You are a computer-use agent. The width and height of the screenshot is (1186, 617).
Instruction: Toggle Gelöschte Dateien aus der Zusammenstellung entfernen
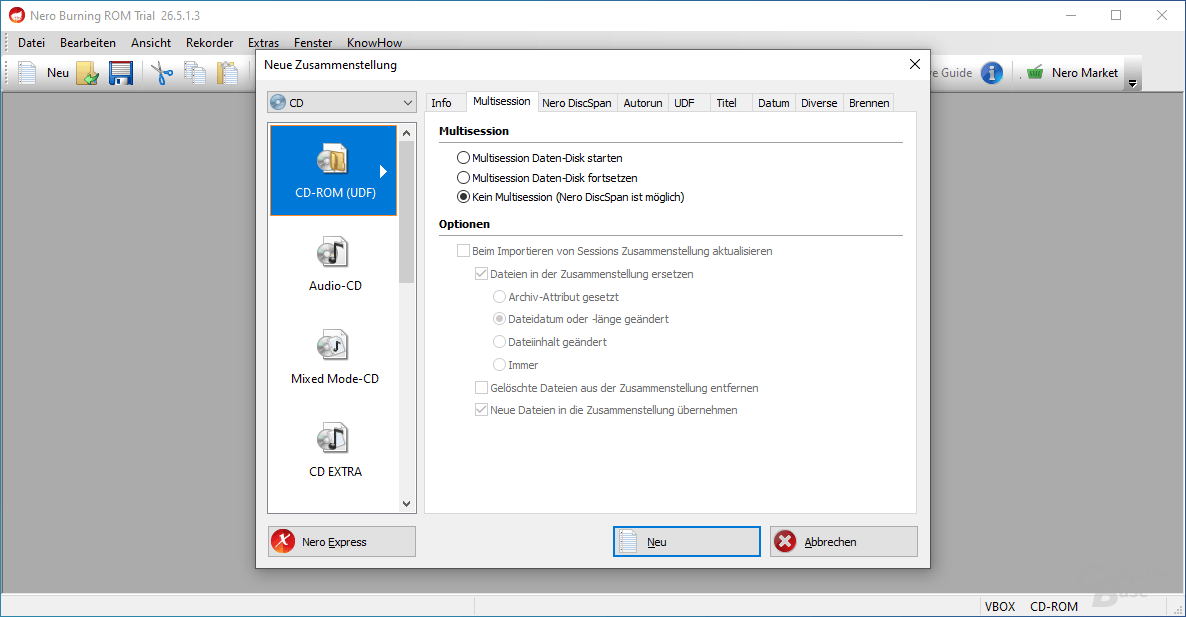[x=480, y=387]
